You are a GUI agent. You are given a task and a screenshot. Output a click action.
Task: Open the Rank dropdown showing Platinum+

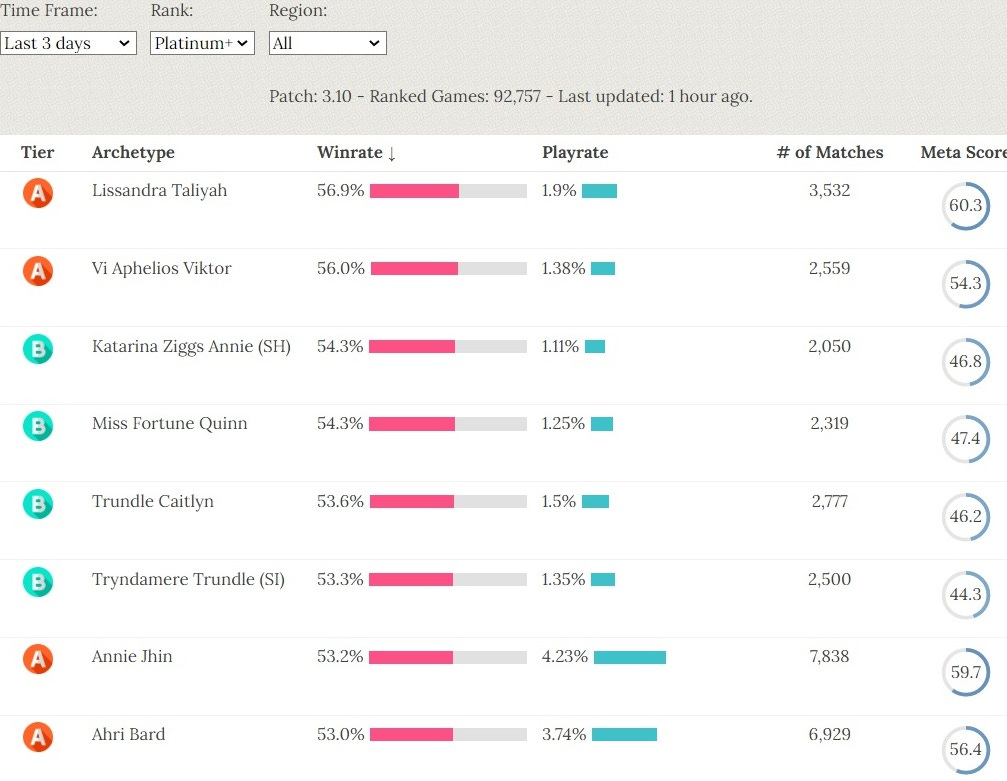(x=202, y=43)
